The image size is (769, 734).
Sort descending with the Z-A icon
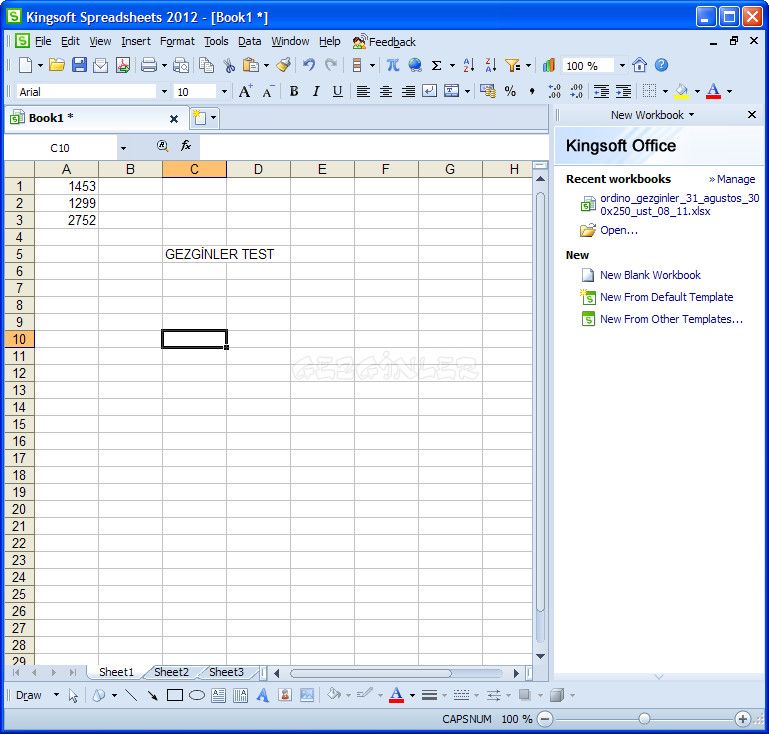tap(490, 65)
